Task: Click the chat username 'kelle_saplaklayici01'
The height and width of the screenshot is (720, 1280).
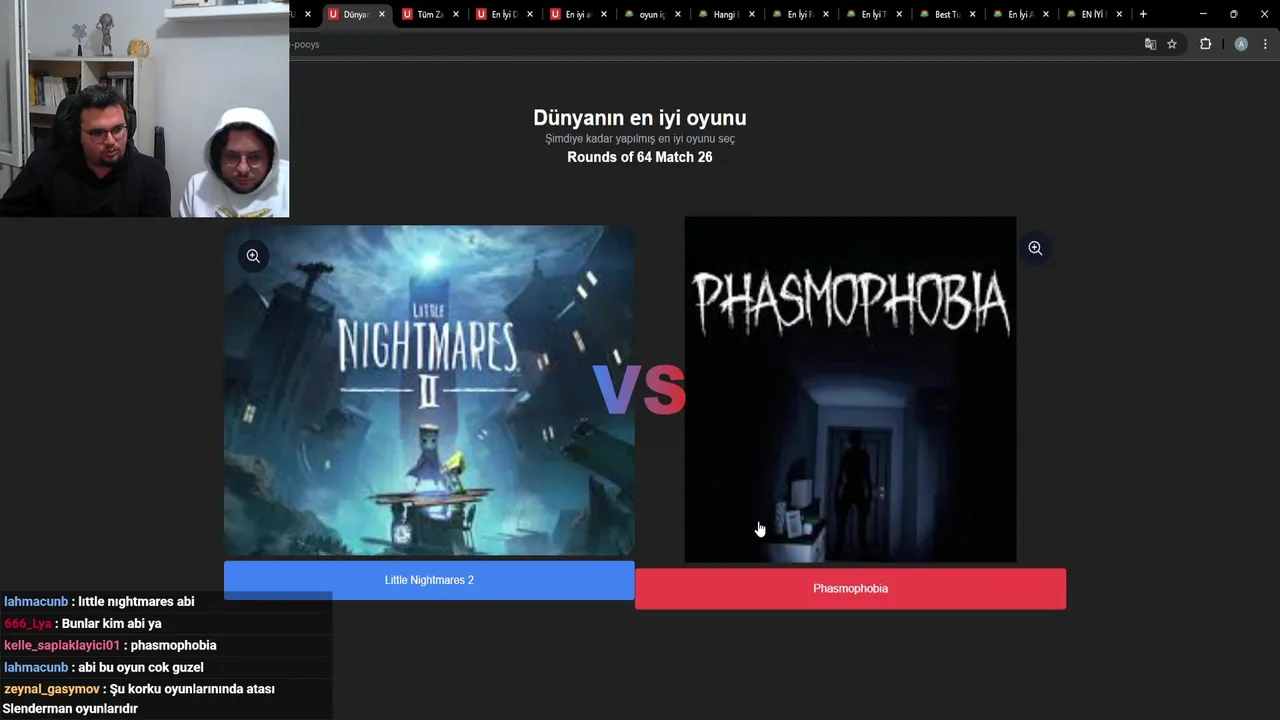Action: point(62,645)
